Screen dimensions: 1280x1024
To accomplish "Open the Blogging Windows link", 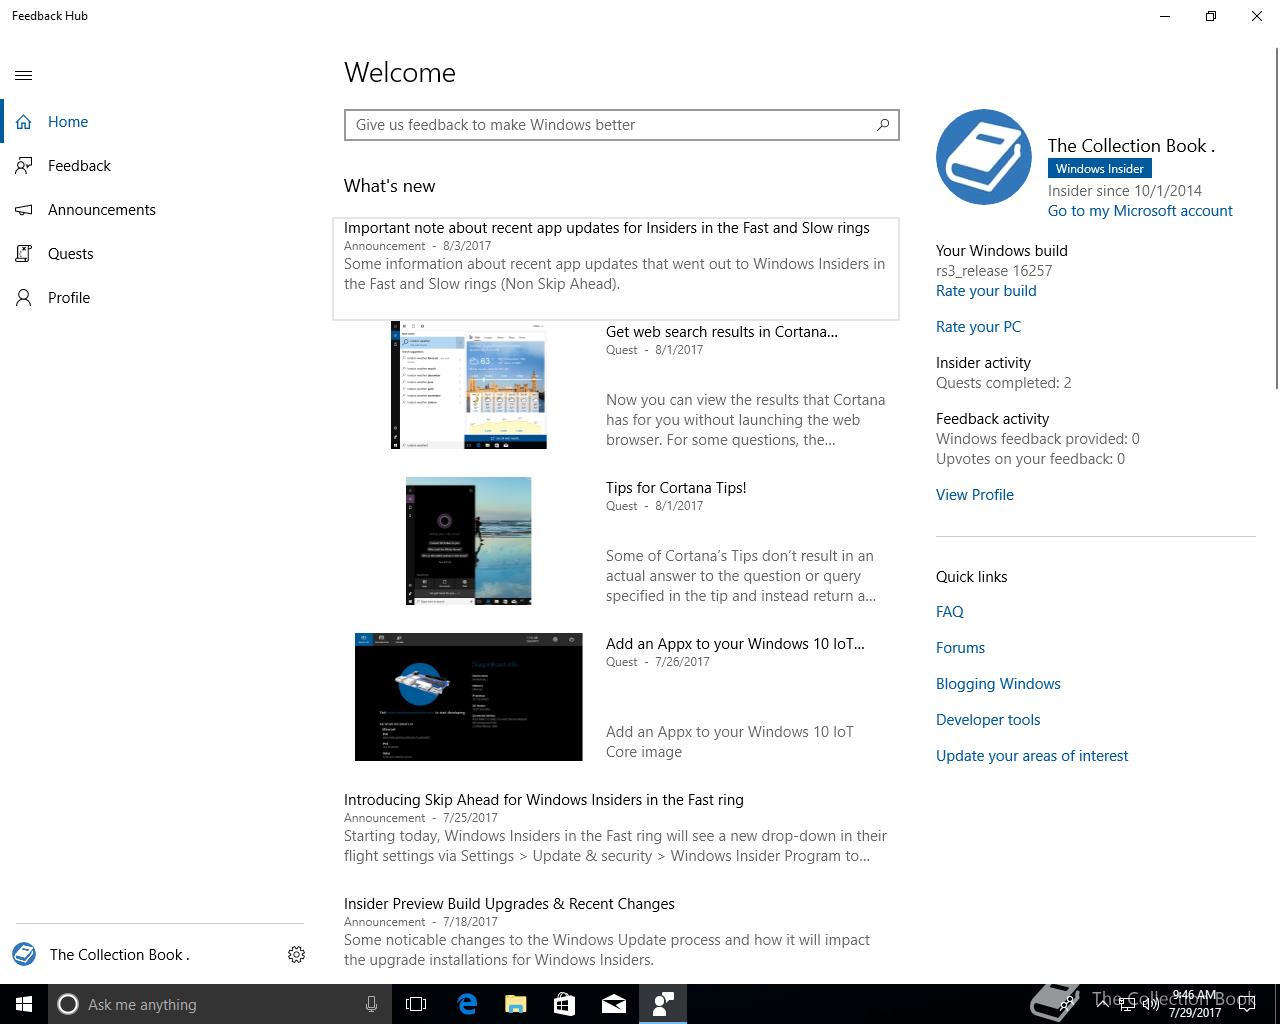I will coord(998,684).
